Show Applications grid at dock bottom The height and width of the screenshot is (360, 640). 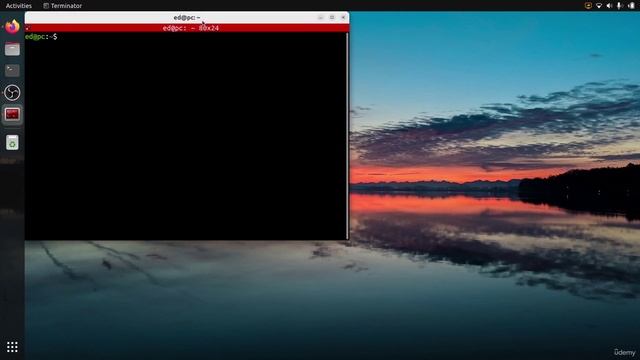pos(12,347)
